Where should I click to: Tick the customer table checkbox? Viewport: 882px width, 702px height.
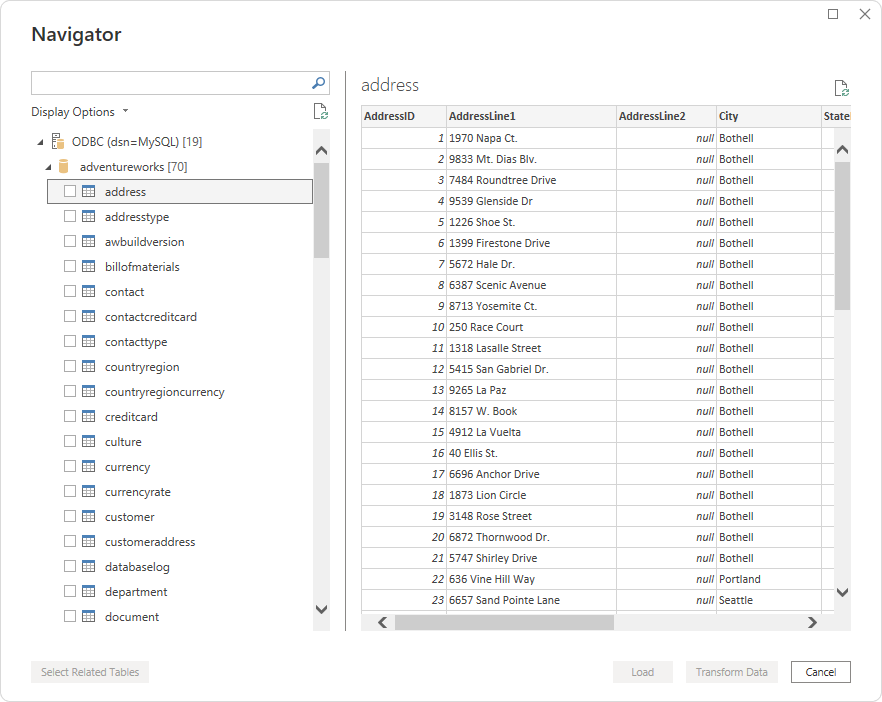point(70,517)
